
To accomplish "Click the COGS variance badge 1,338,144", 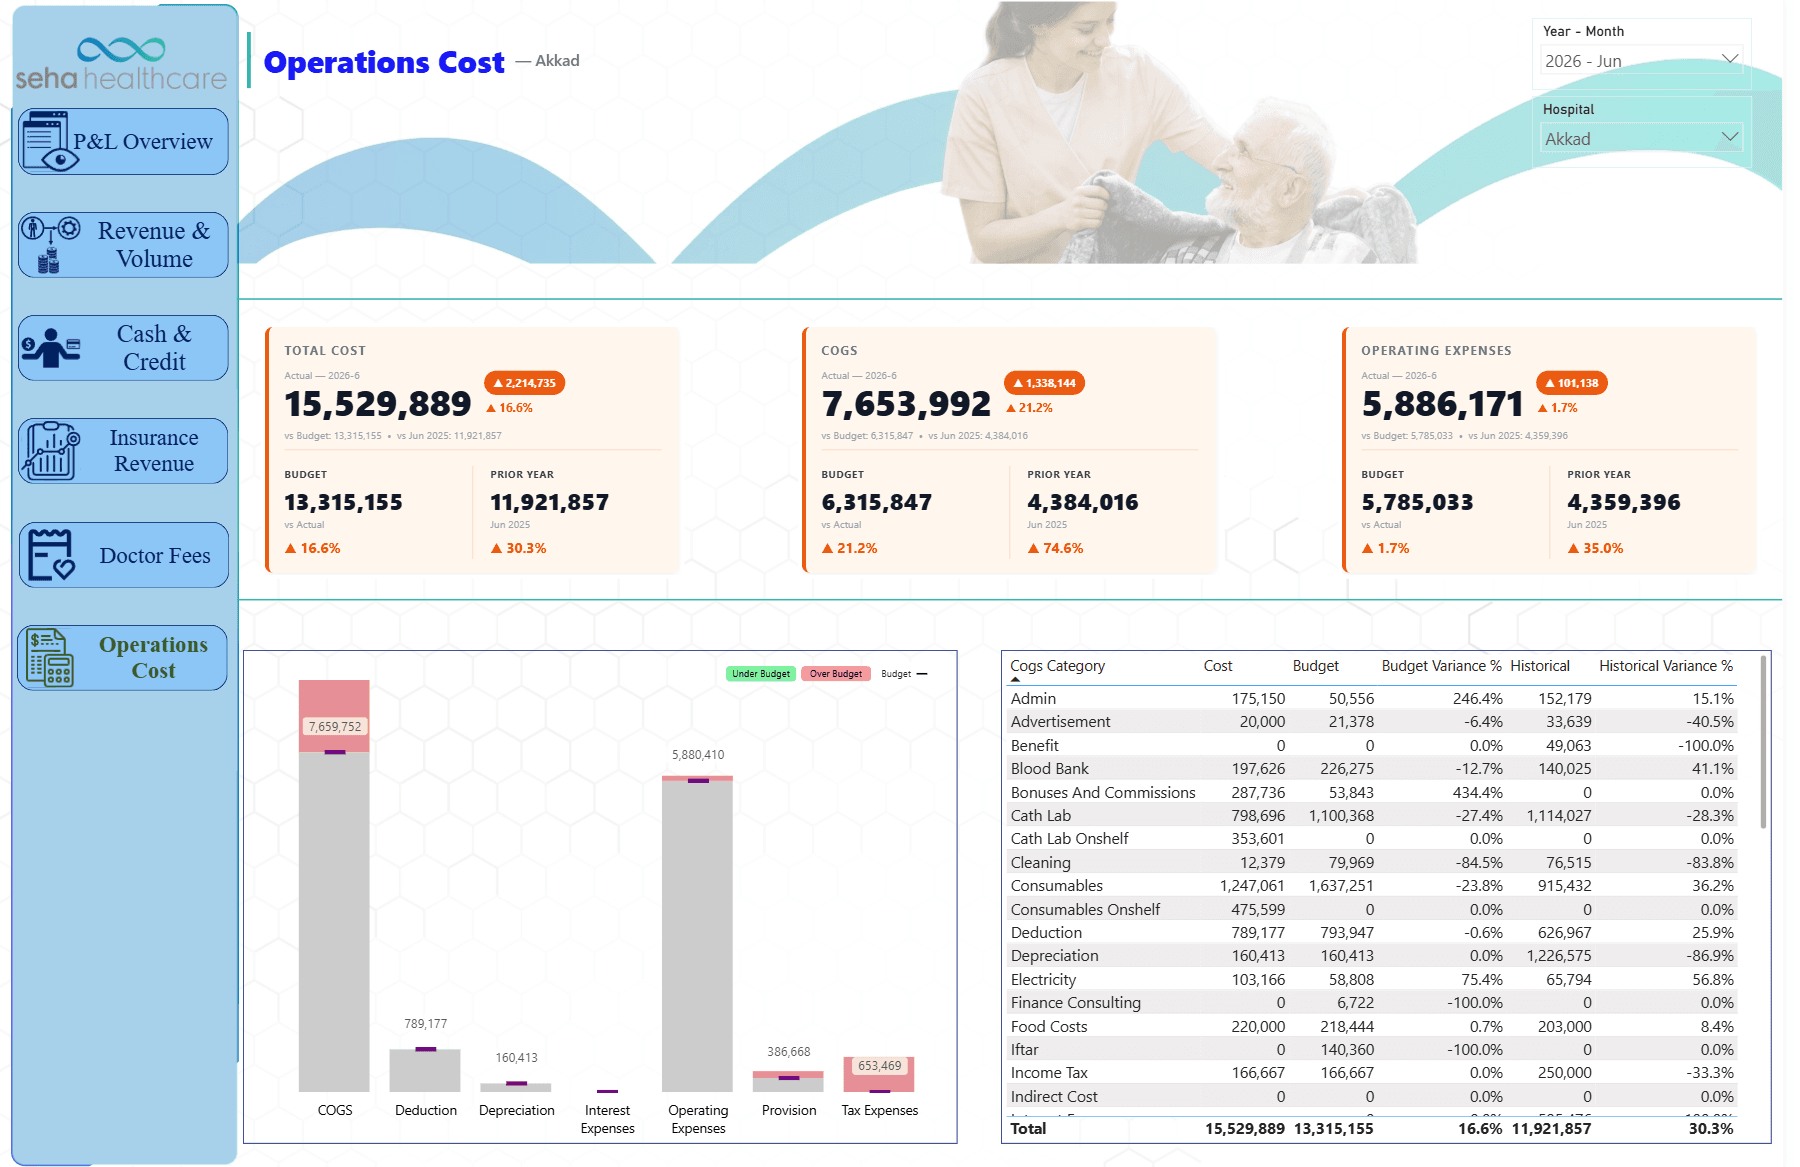I will pyautogui.click(x=1044, y=383).
